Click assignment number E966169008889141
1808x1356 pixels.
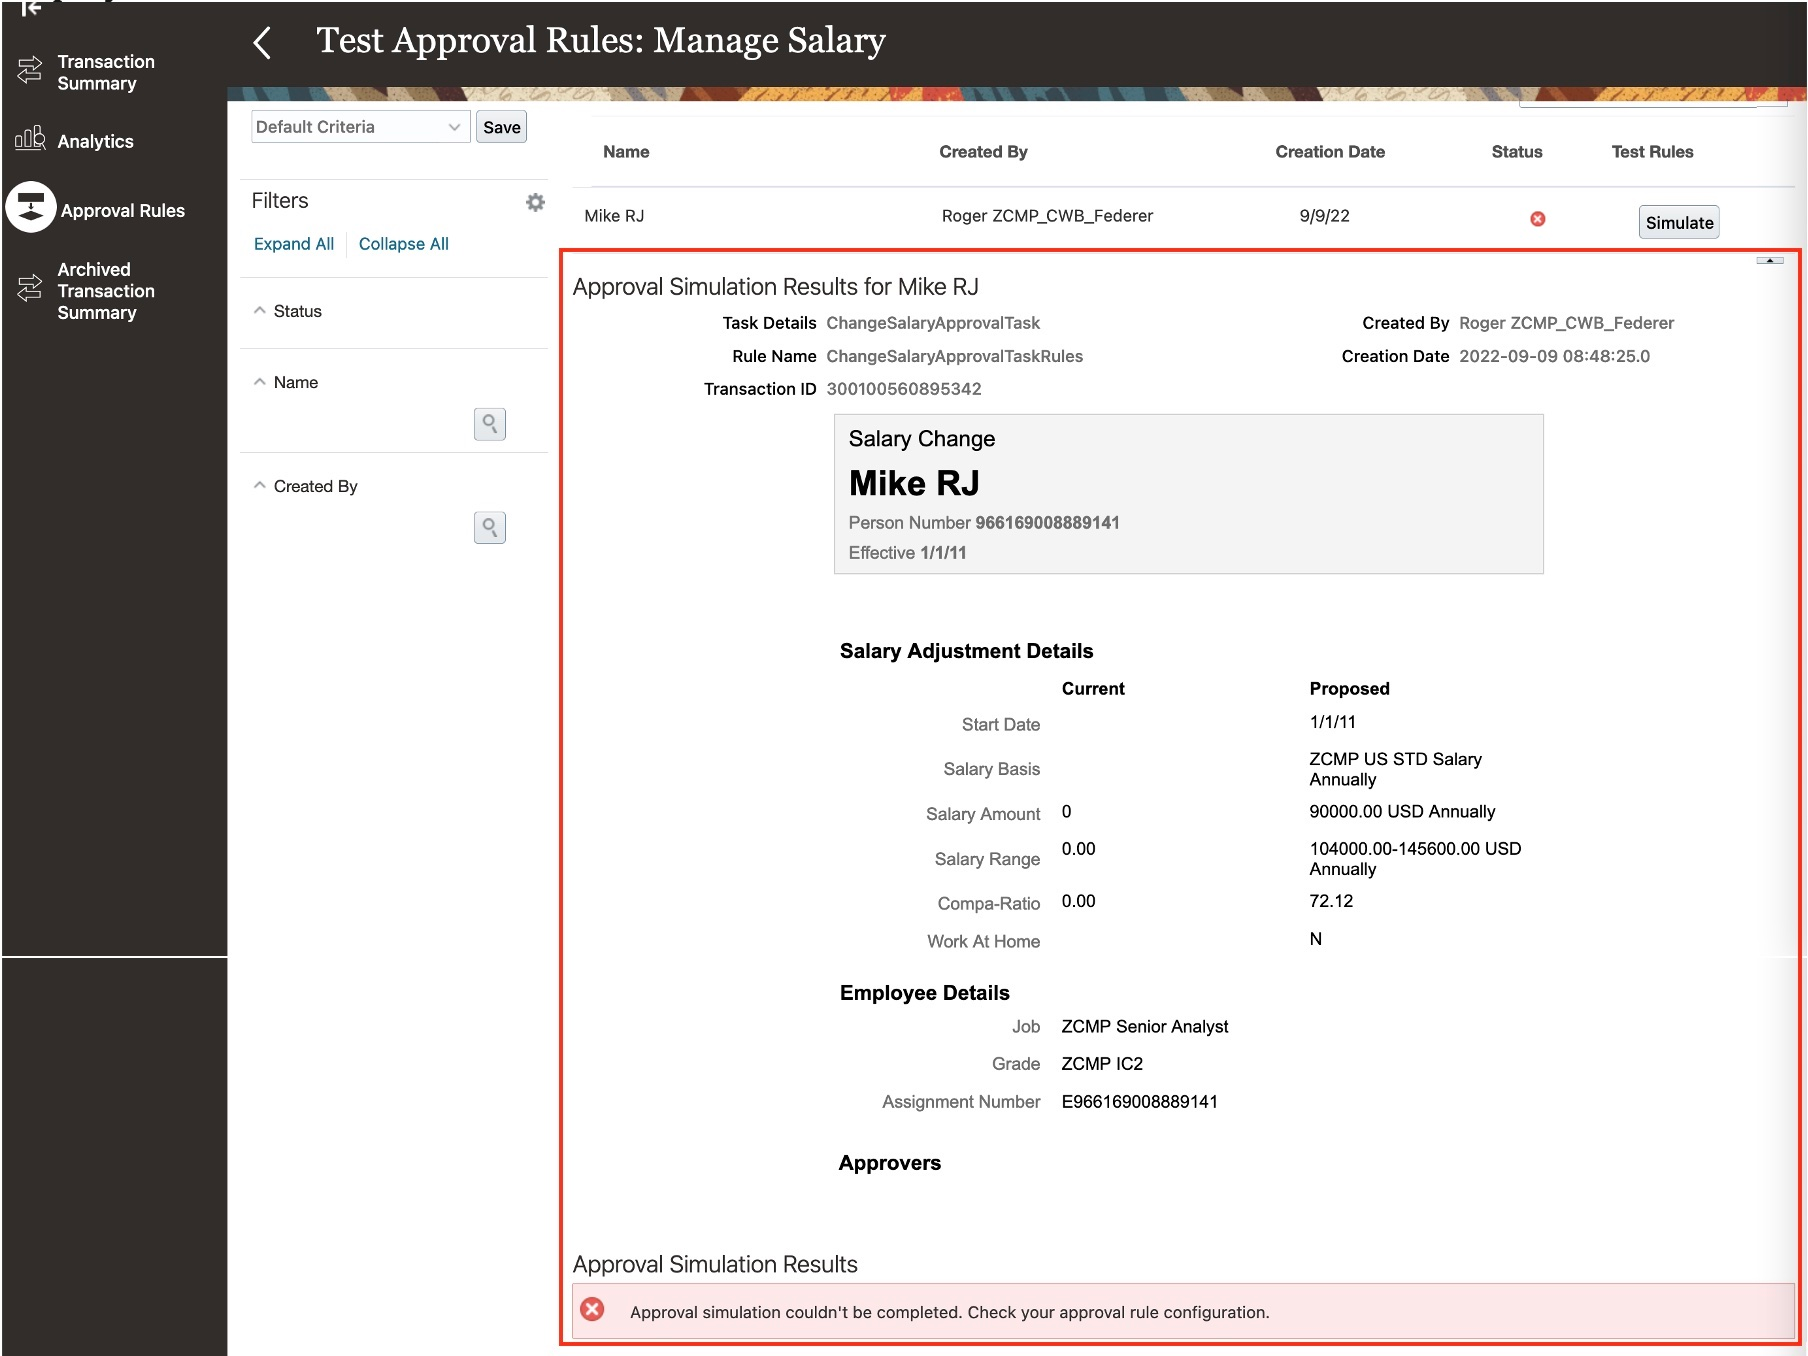click(x=1139, y=1102)
